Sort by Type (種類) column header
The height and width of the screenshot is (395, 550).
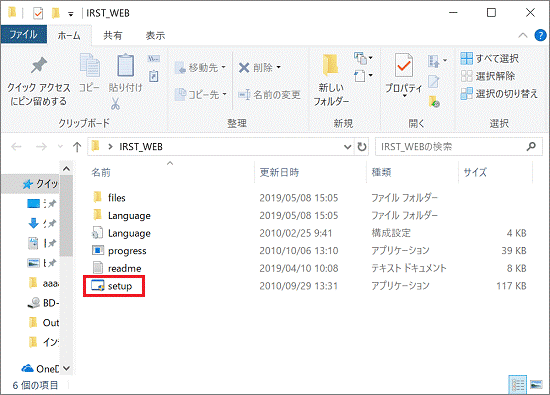coord(382,172)
